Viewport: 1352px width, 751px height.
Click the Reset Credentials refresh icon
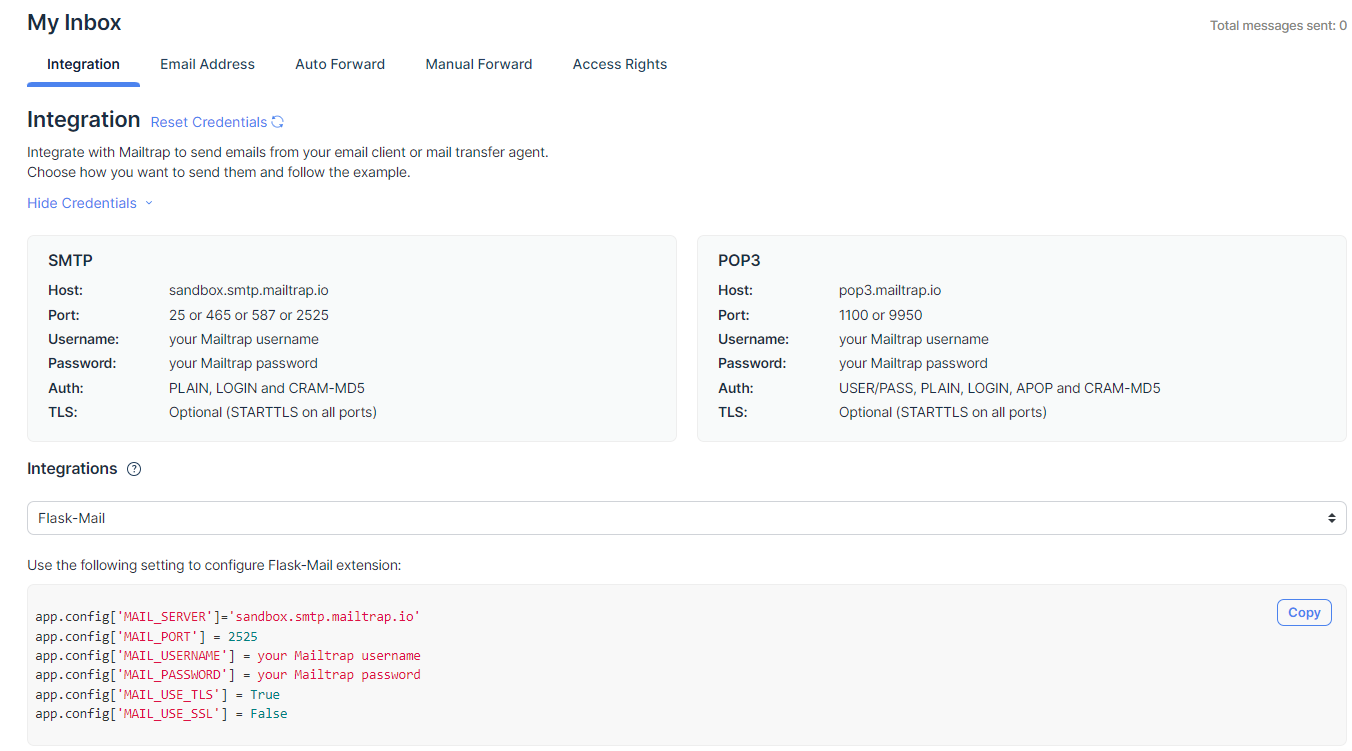coord(278,120)
